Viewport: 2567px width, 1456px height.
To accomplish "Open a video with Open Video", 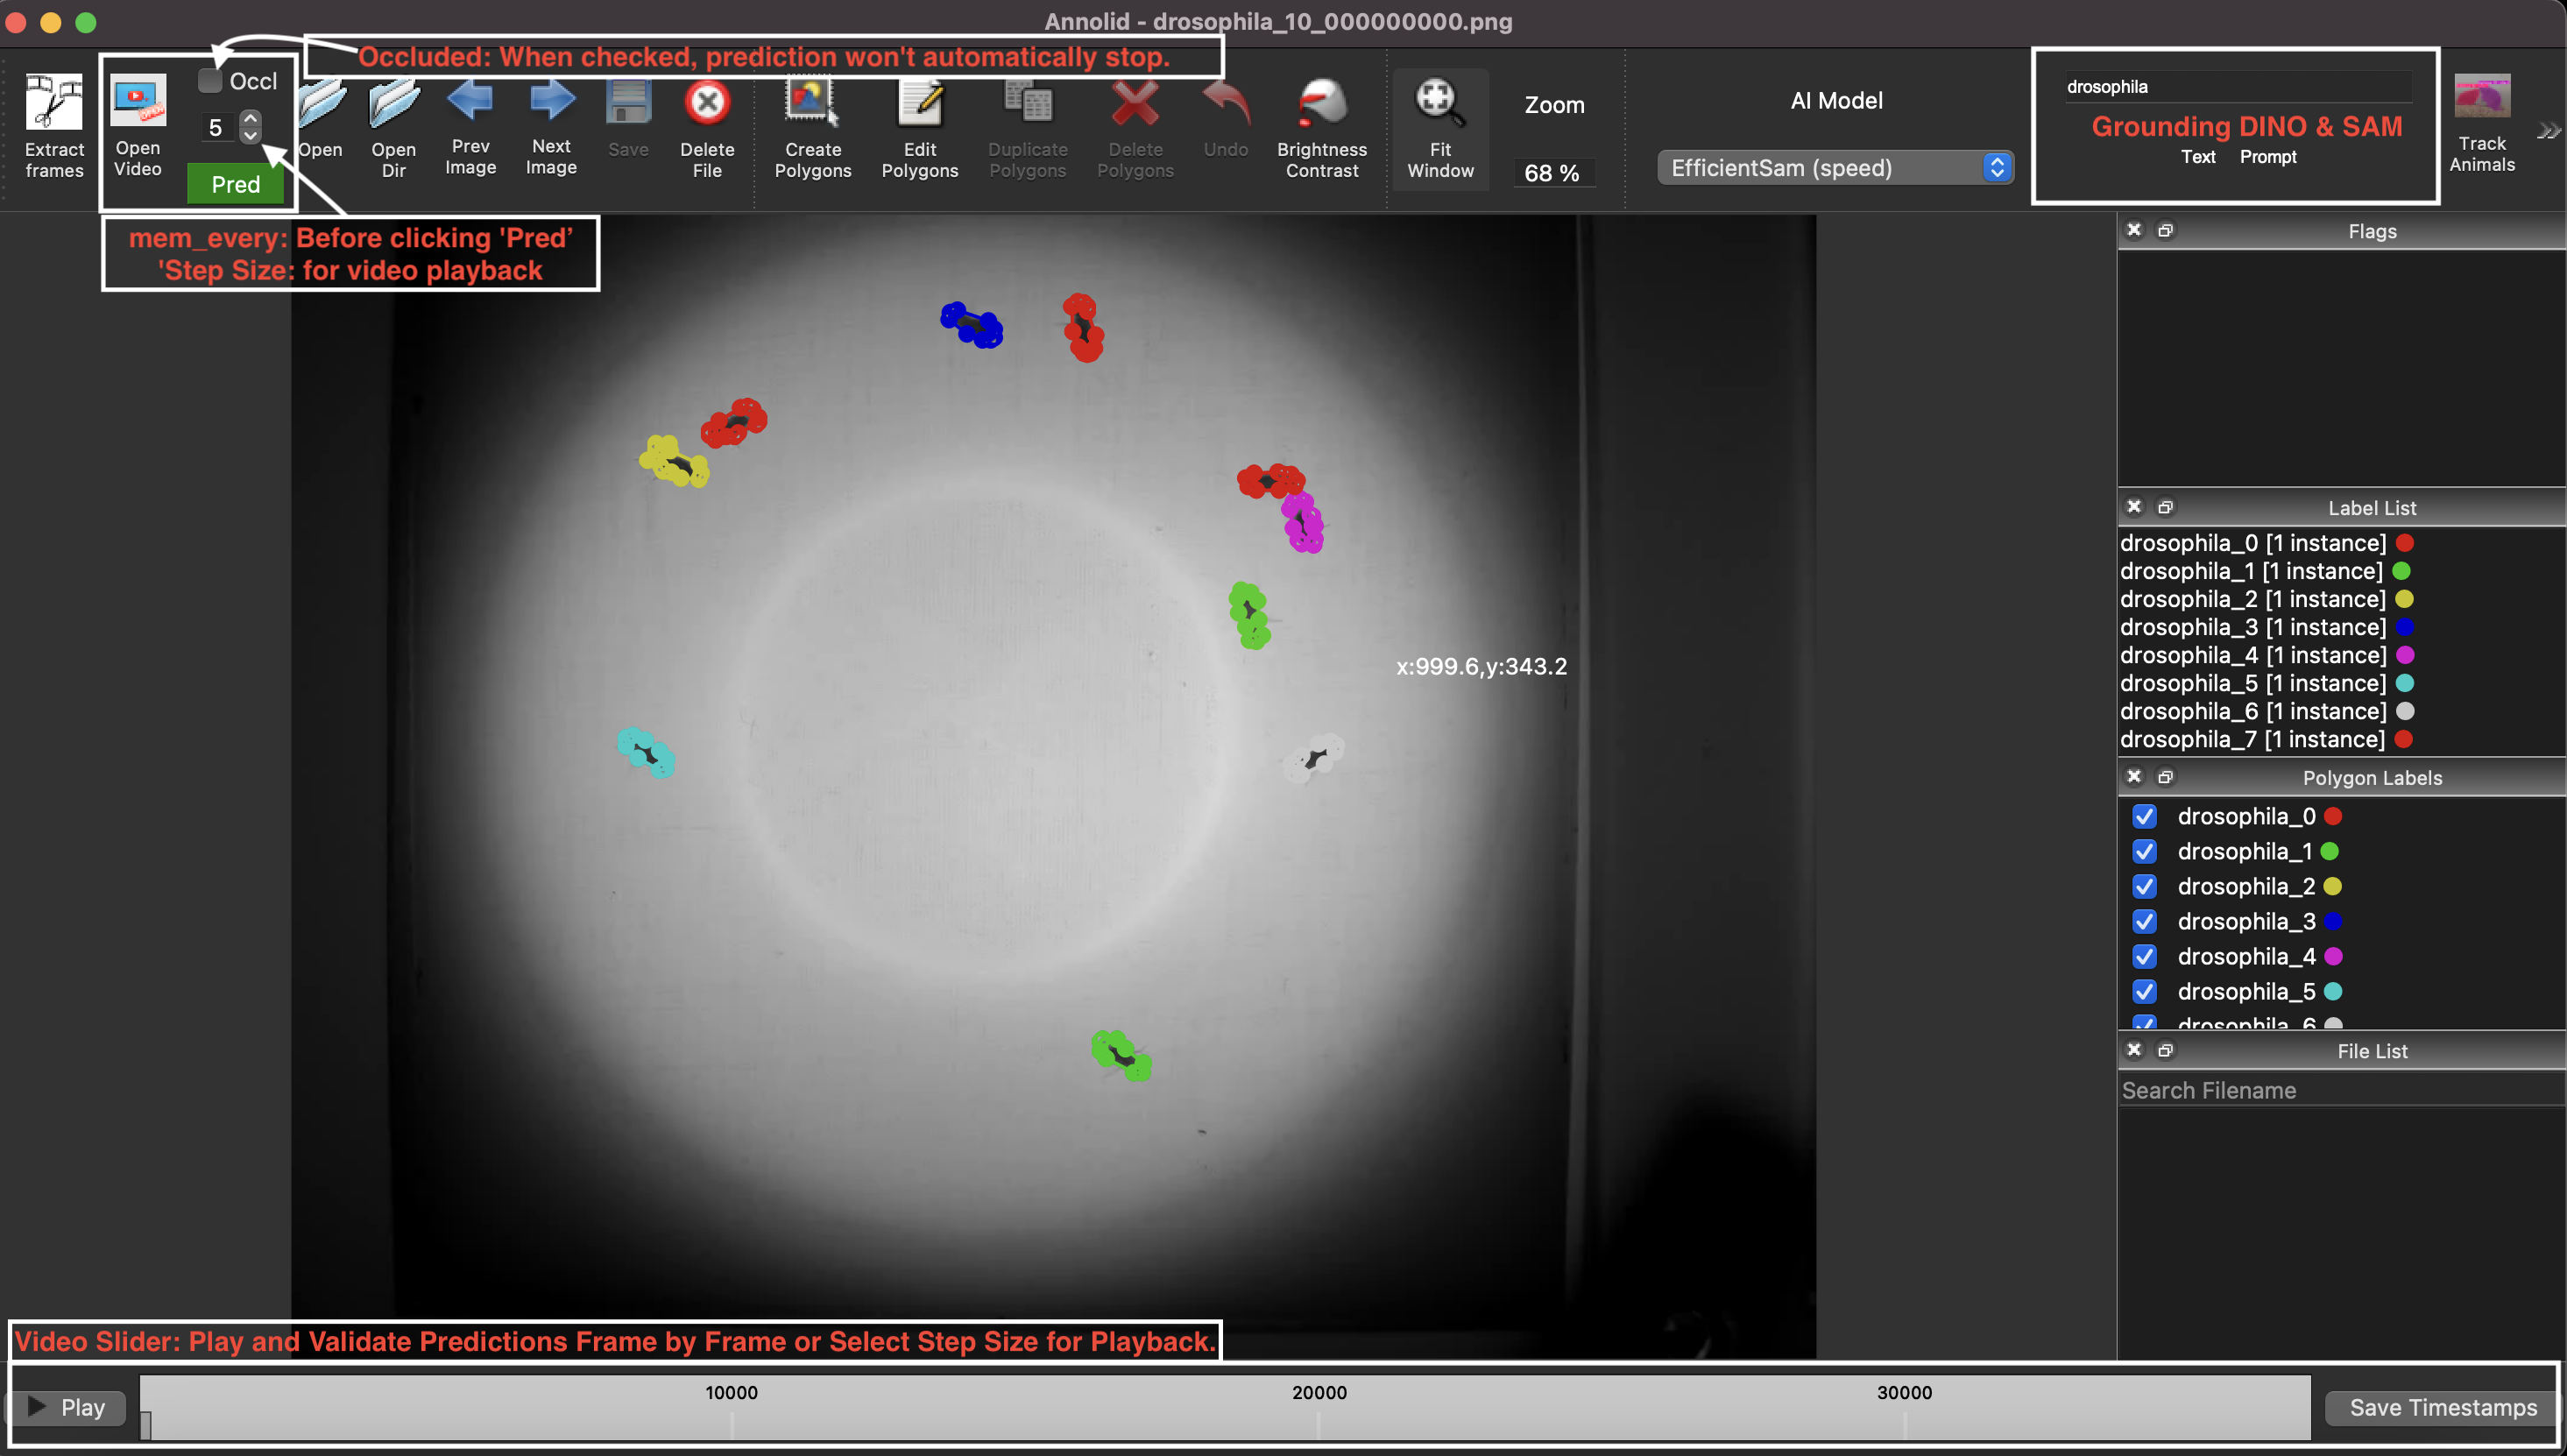I will (x=137, y=103).
